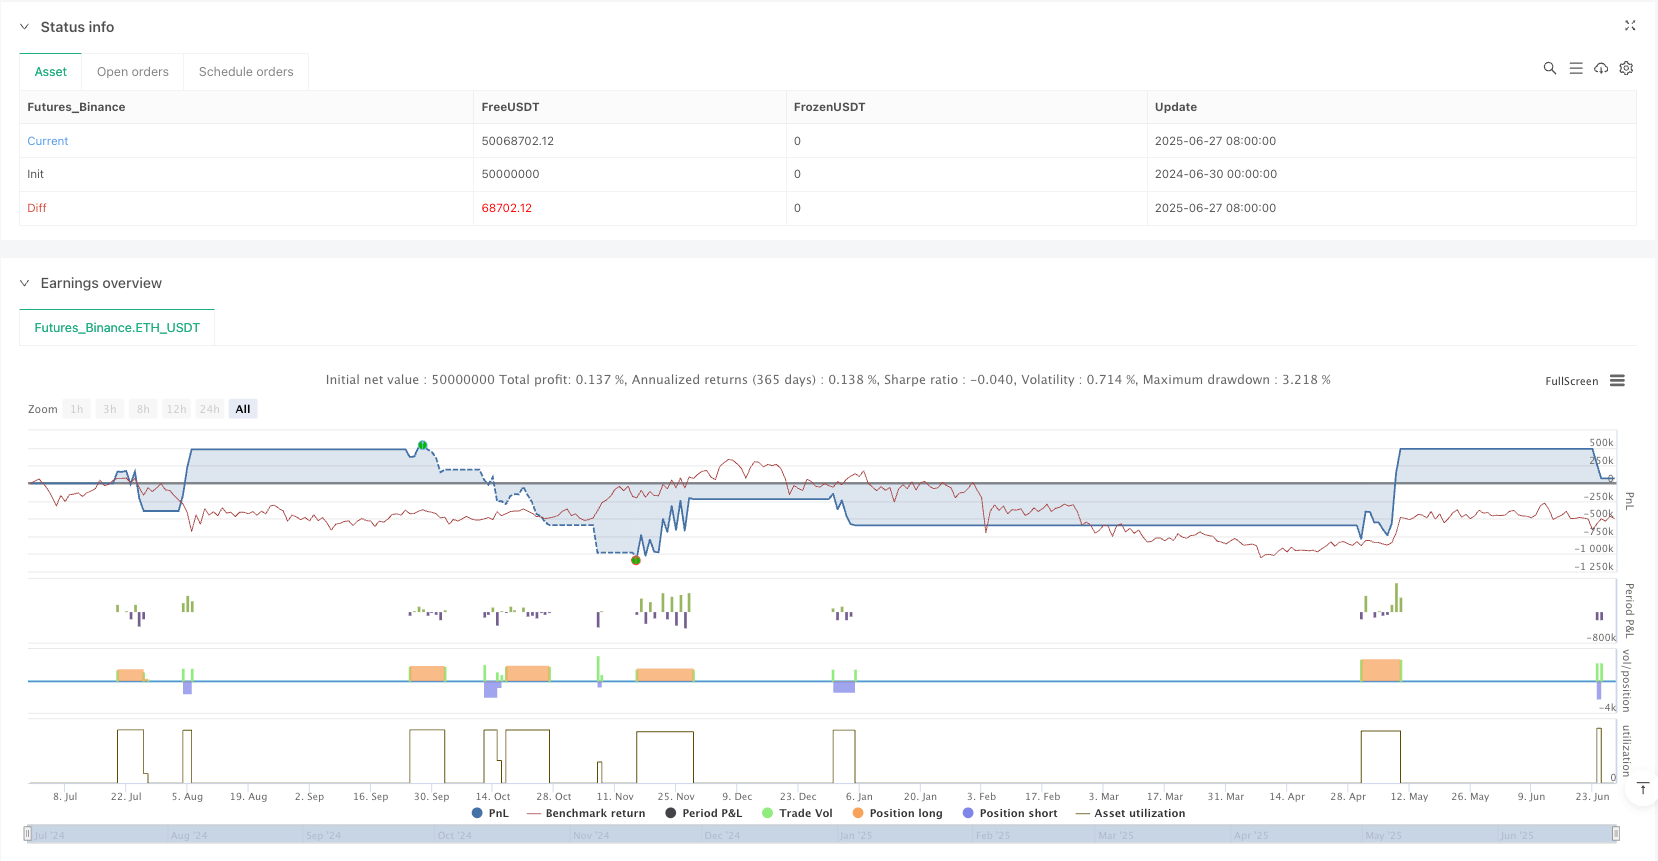
Task: Open the list view menu icon
Action: point(1576,68)
